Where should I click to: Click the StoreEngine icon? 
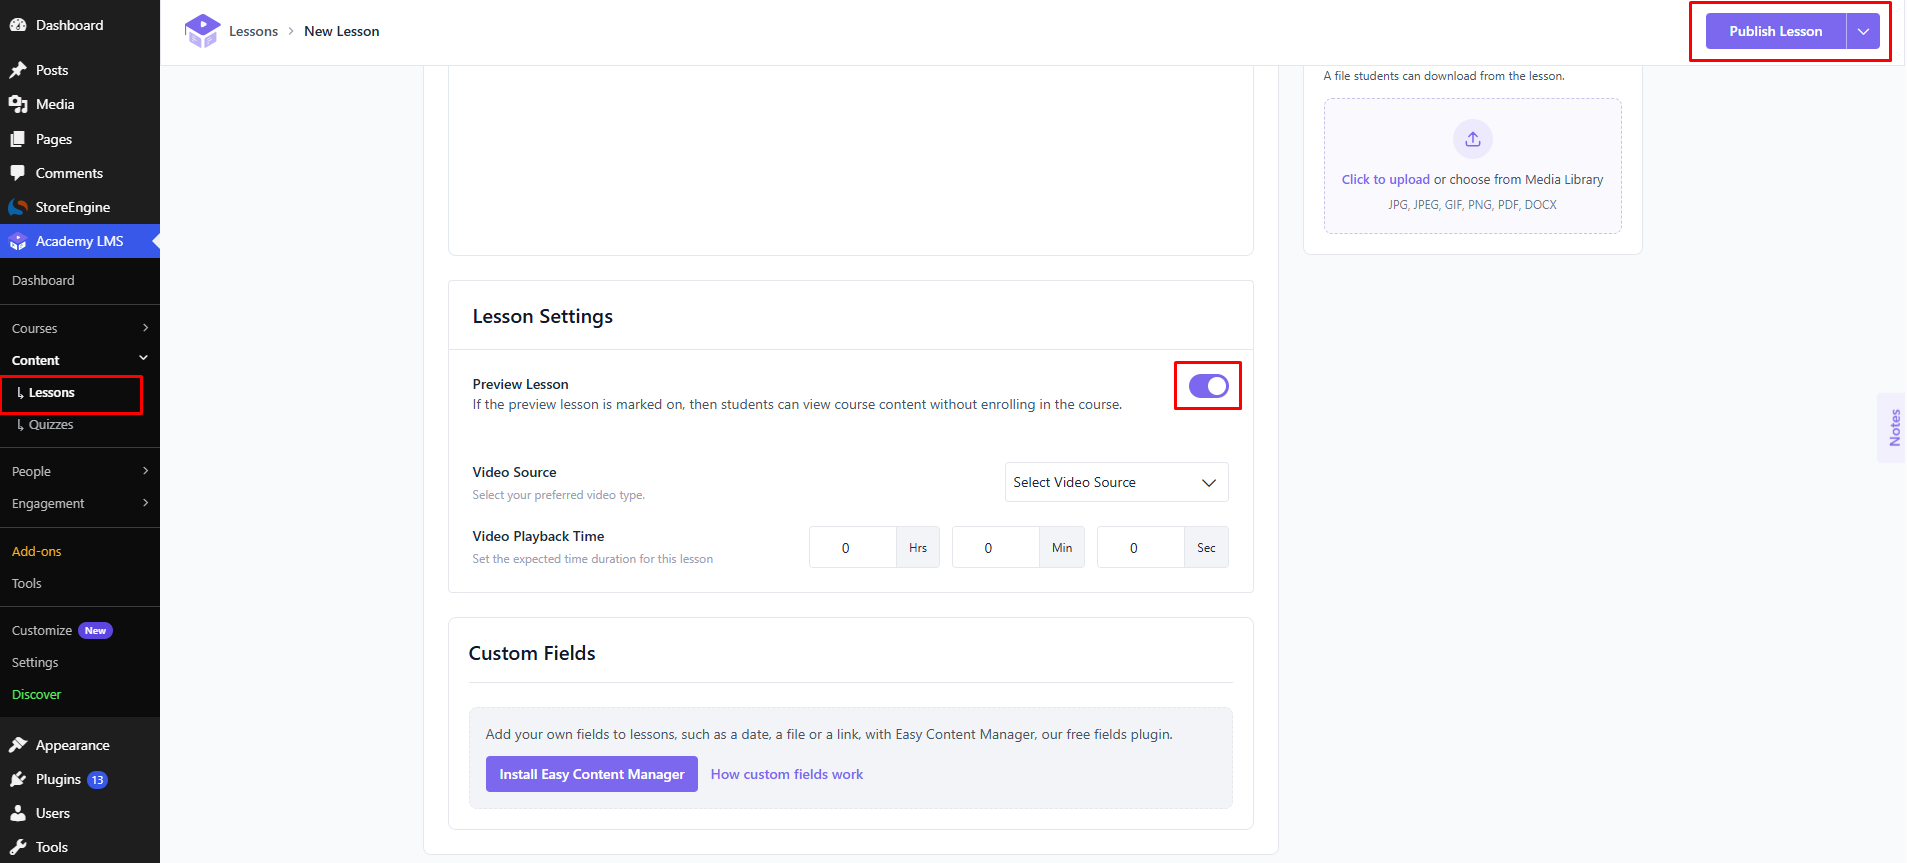point(18,207)
